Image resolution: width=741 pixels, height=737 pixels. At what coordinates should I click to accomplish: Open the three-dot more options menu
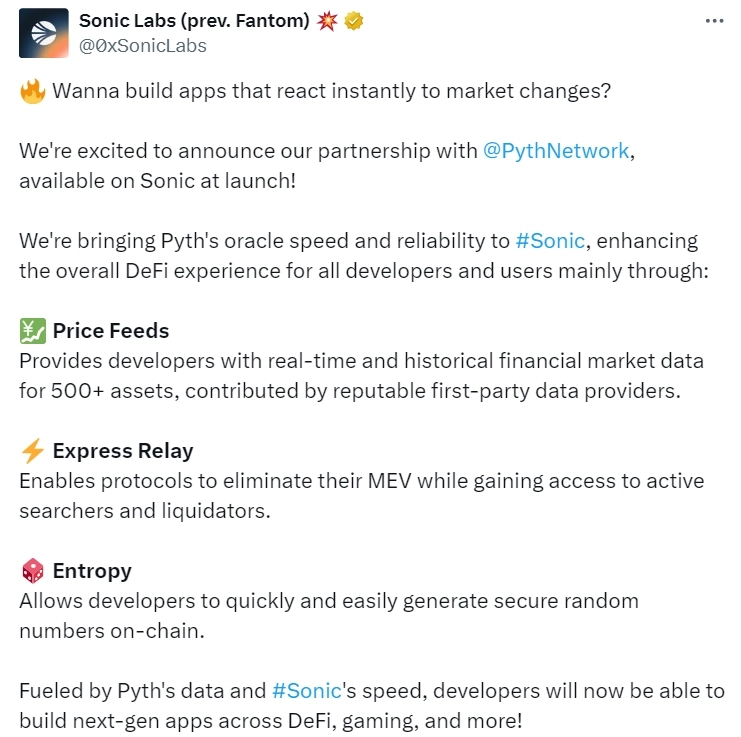point(714,21)
